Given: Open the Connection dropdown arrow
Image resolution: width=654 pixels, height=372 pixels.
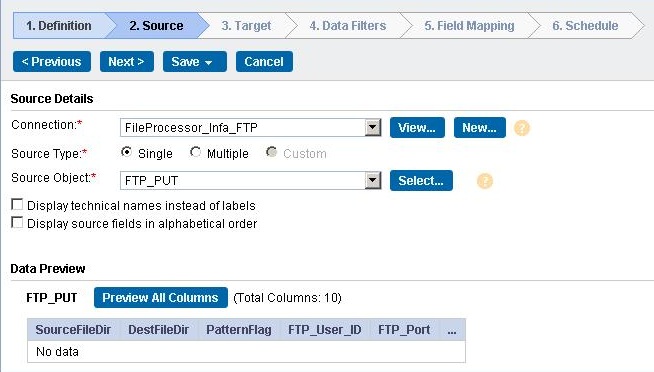Looking at the screenshot, I should click(x=373, y=128).
